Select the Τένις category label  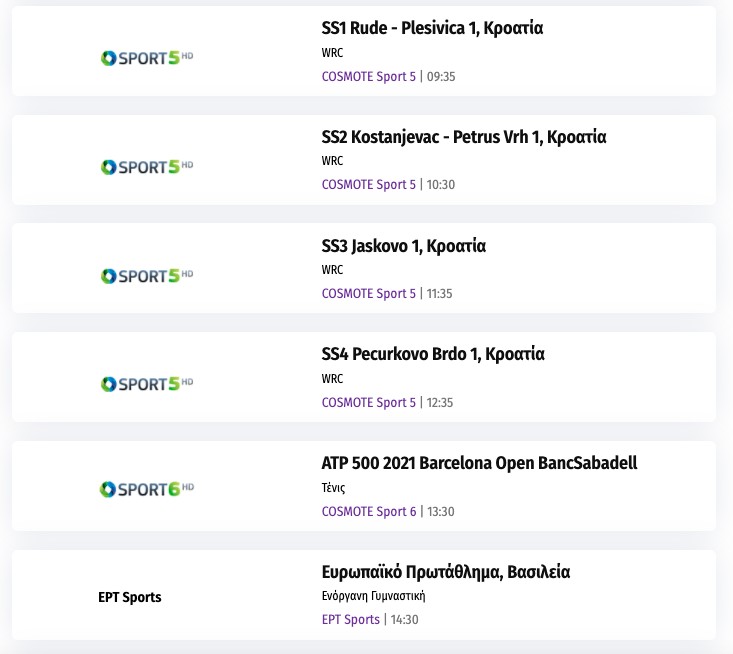coord(333,488)
